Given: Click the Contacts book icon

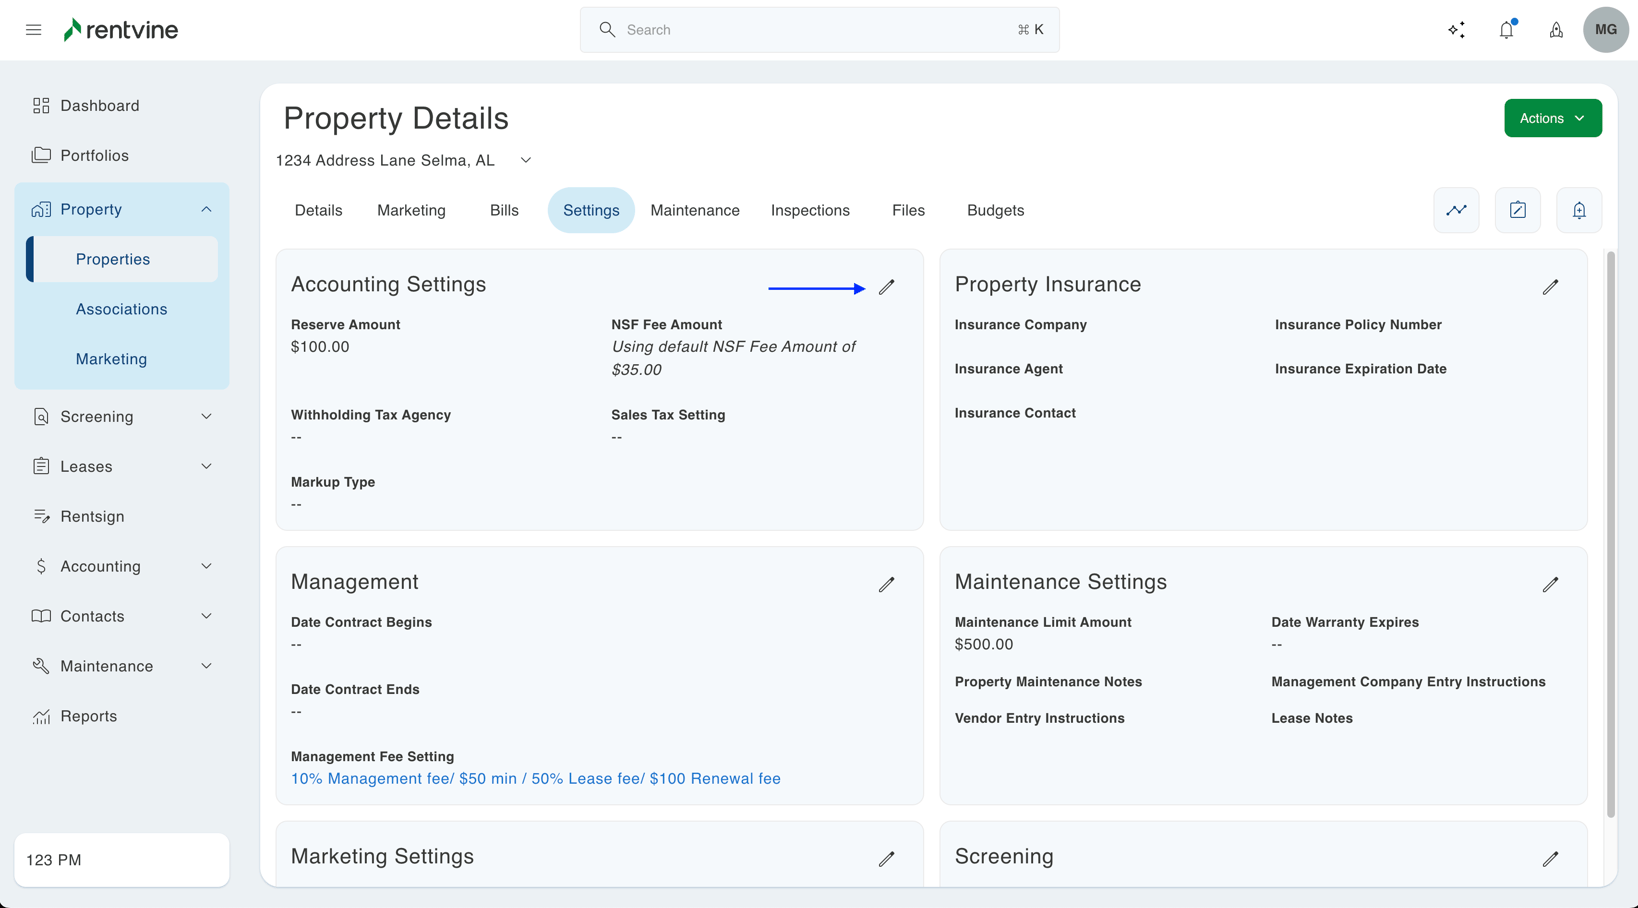Looking at the screenshot, I should point(41,617).
